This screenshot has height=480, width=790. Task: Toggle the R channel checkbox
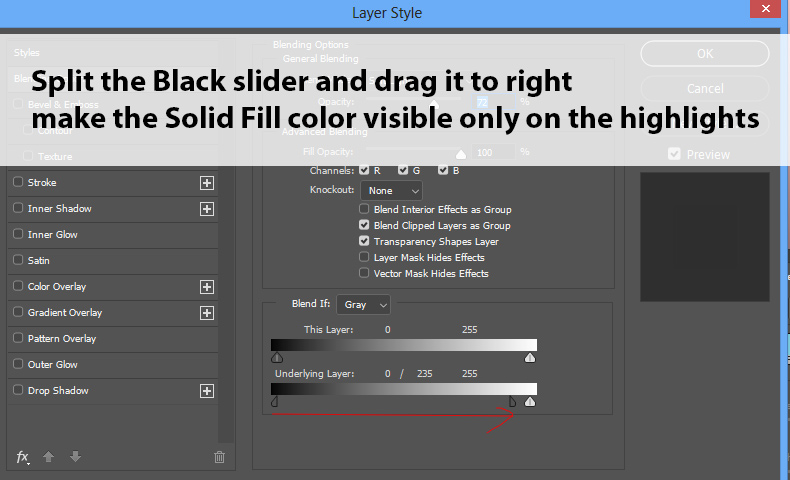click(364, 170)
